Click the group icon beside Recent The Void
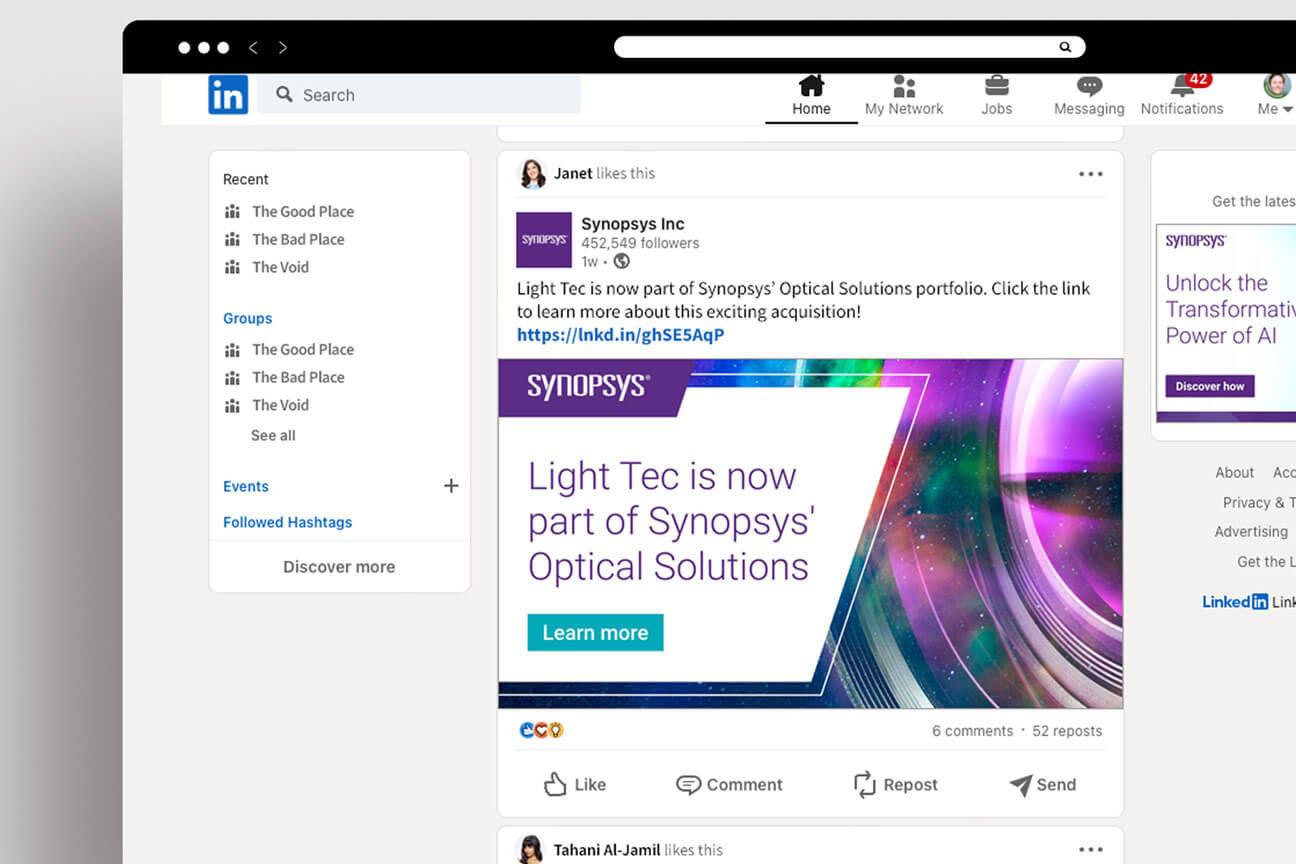Screen dimensions: 1296x864 (232, 267)
